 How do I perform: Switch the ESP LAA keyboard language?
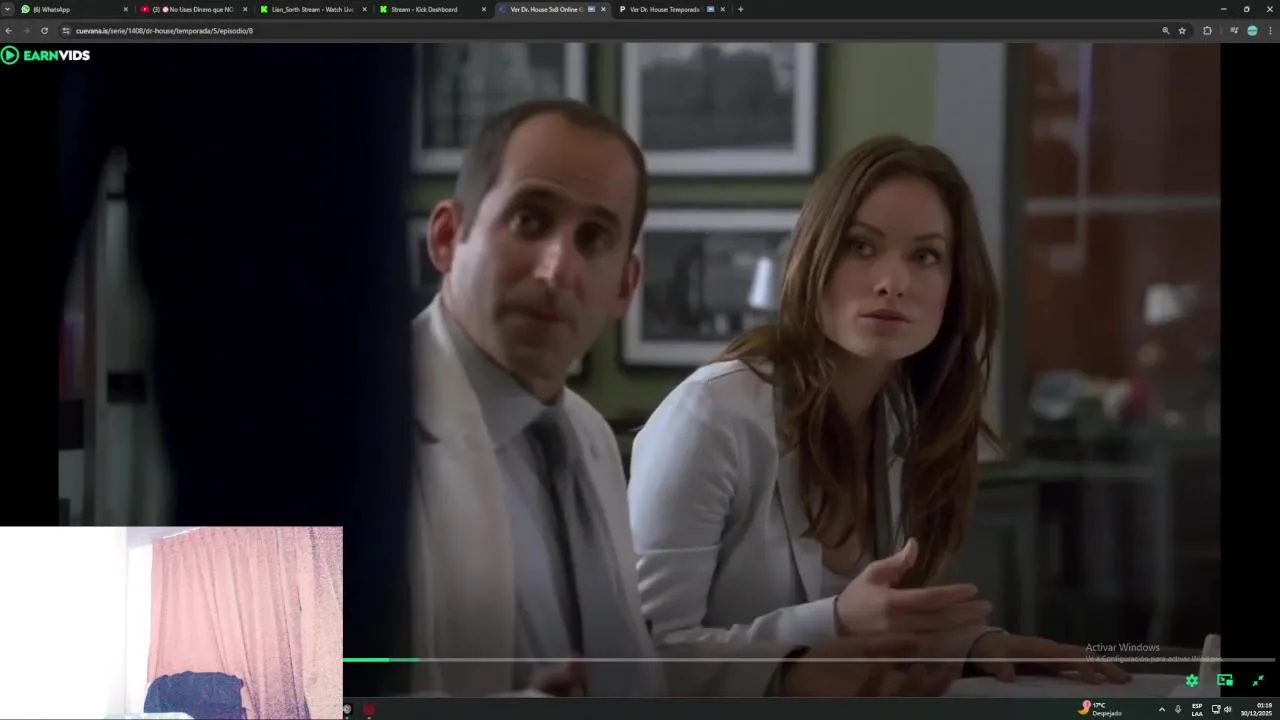coord(1197,709)
